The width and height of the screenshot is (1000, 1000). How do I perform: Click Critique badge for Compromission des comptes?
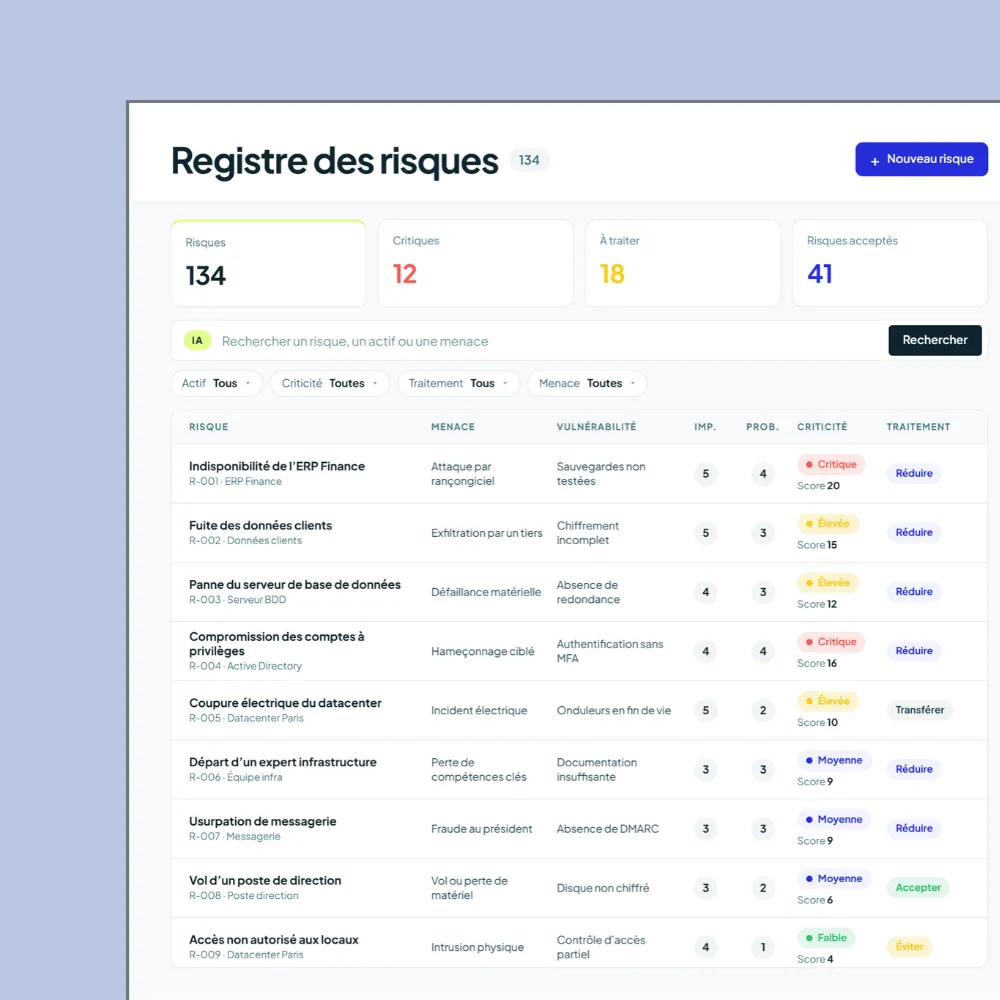click(830, 642)
